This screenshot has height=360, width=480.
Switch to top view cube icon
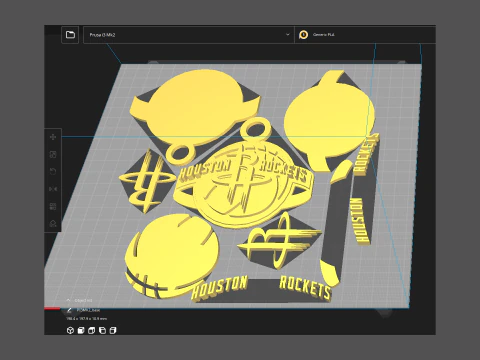[91, 330]
